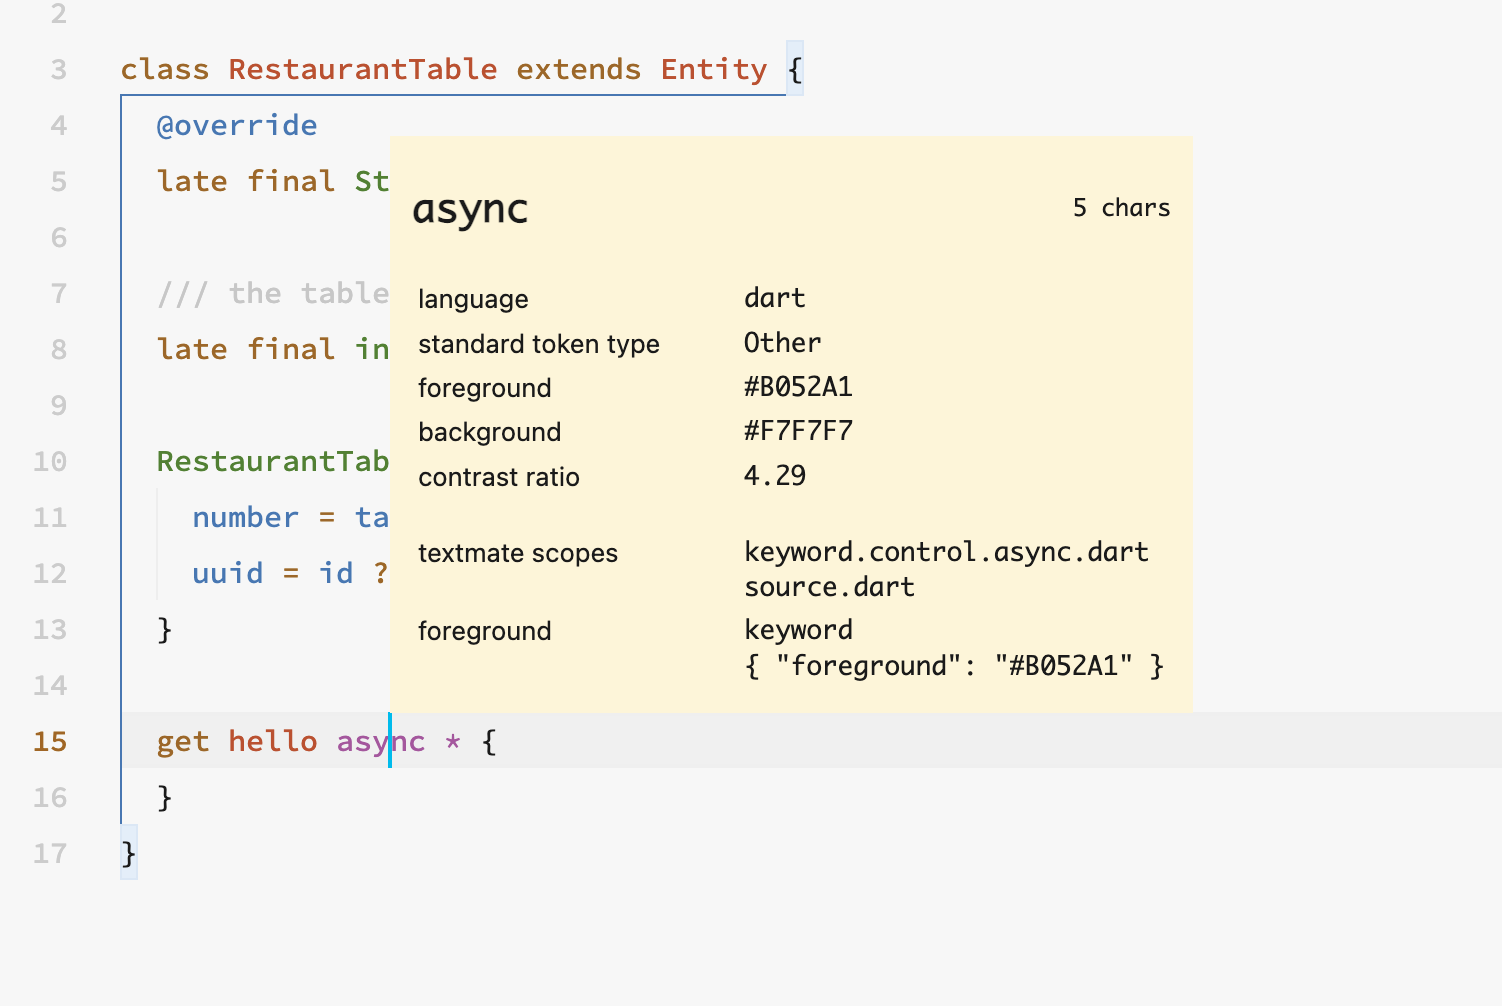Click the 'textmate scopes' label
Viewport: 1502px width, 1006px height.
click(518, 553)
